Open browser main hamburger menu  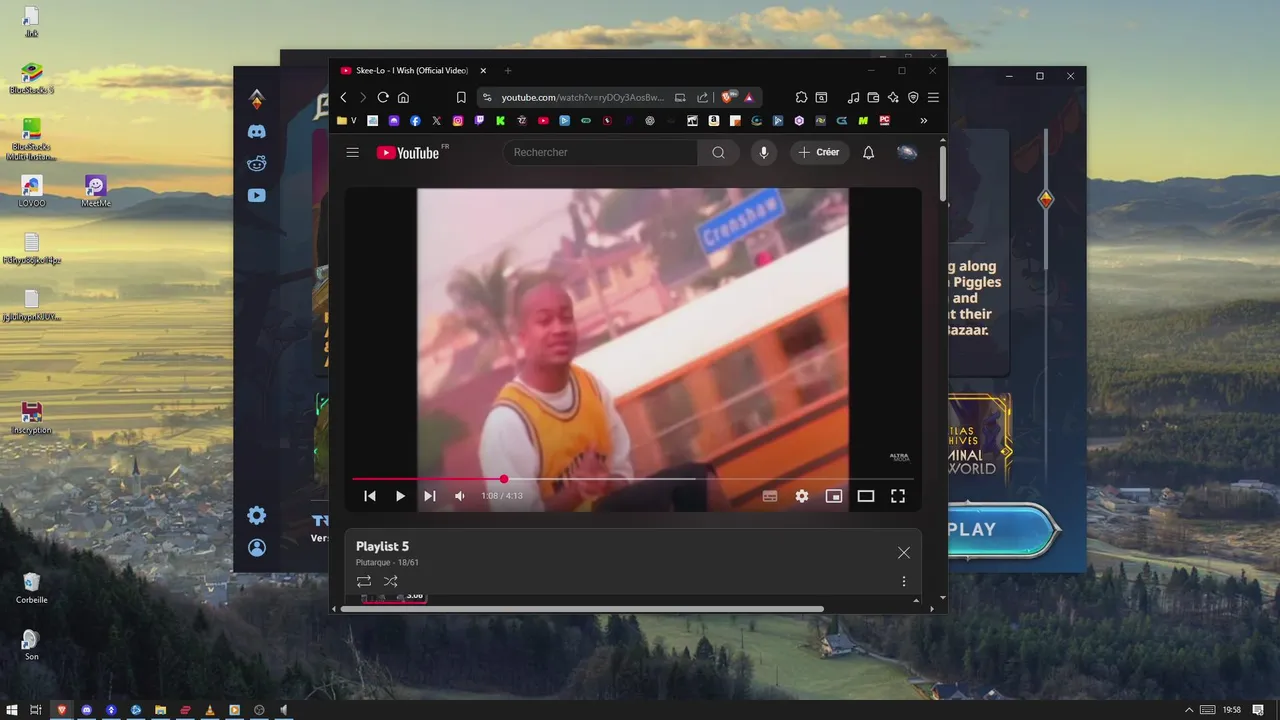933,97
